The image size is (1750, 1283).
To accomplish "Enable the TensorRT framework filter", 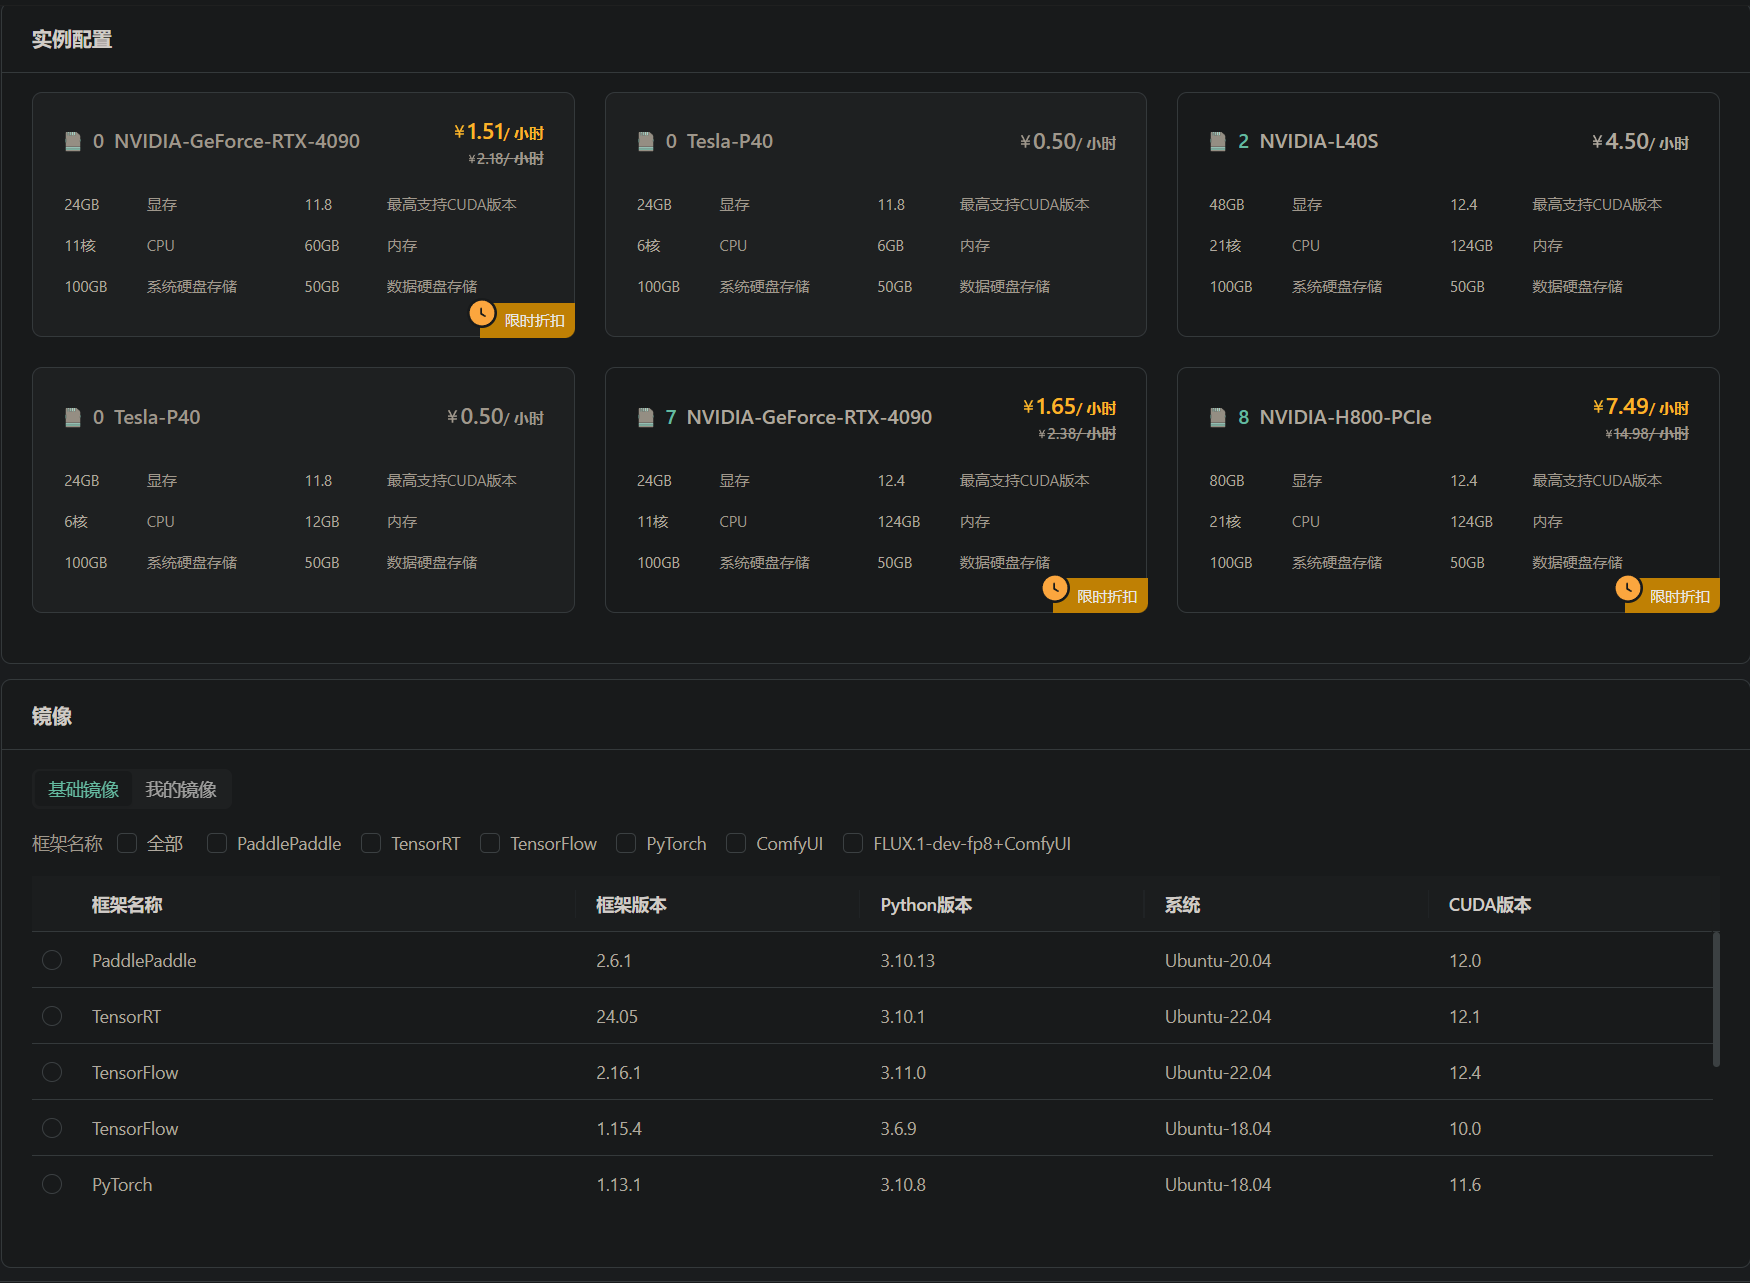I will [371, 843].
